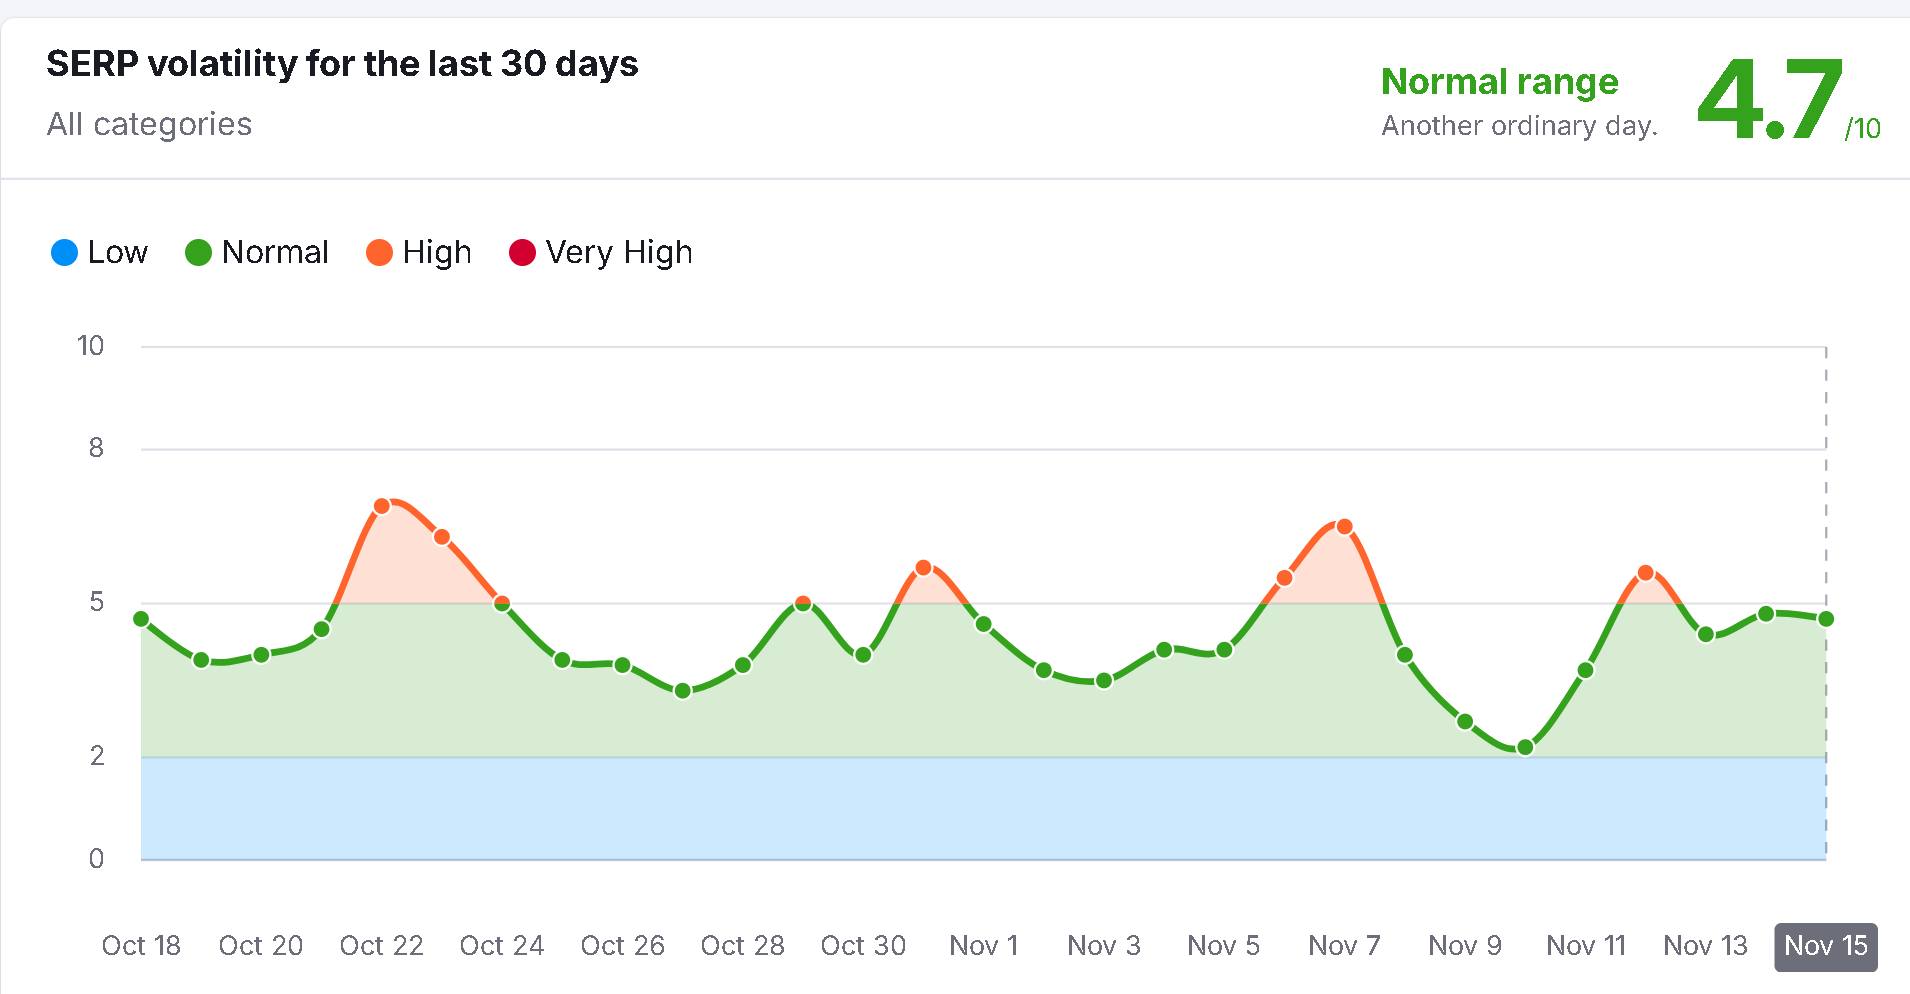The height and width of the screenshot is (994, 1910).
Task: Click the Nov 11 axis label
Action: click(x=1586, y=946)
